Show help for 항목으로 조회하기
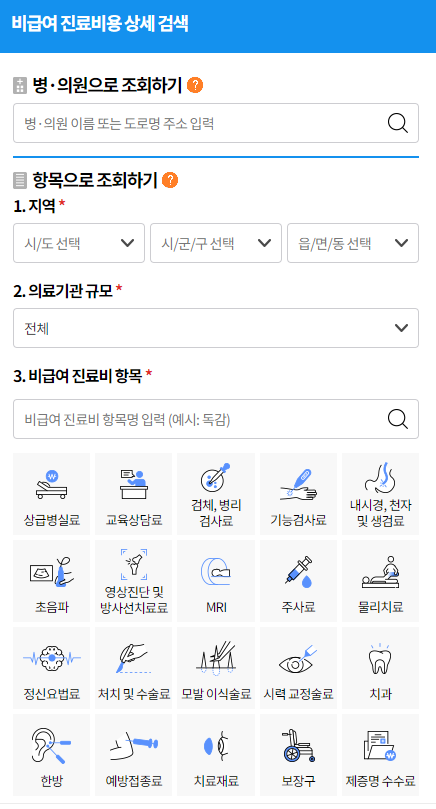436x809 pixels. point(170,180)
